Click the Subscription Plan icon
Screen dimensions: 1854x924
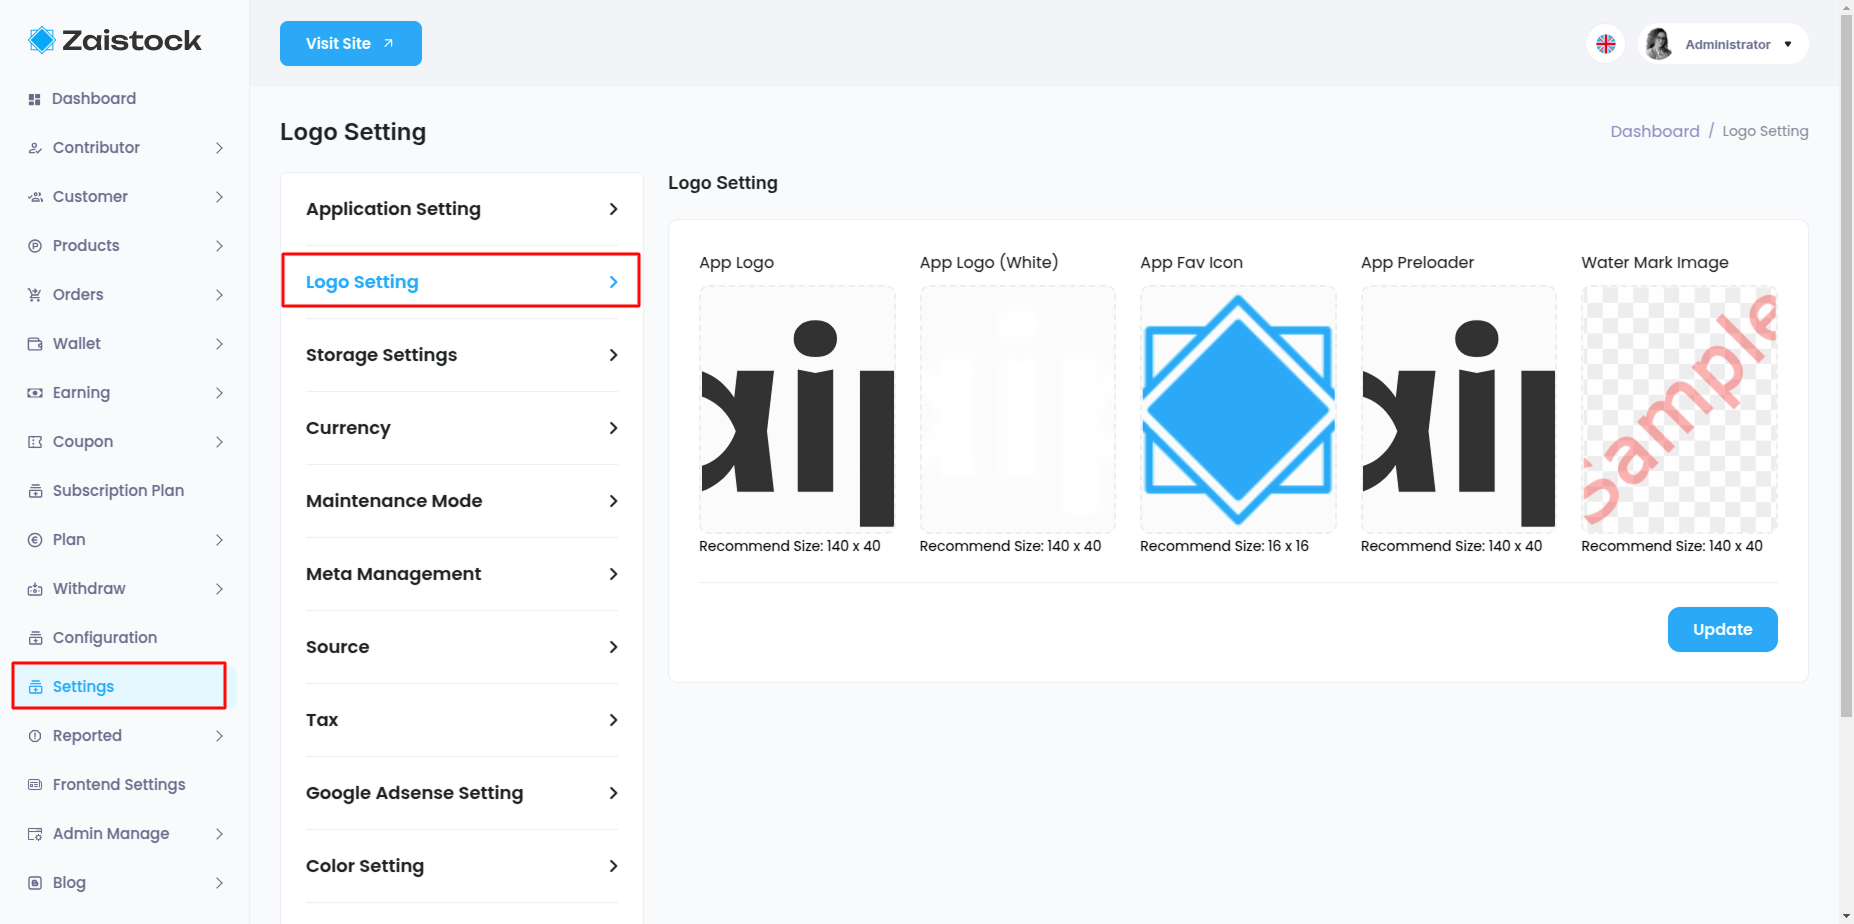(35, 491)
